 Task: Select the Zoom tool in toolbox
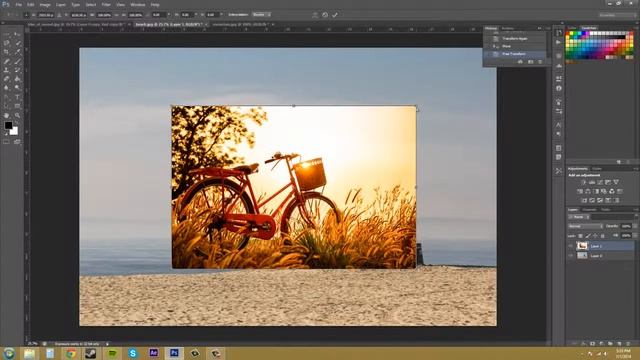click(x=17, y=115)
